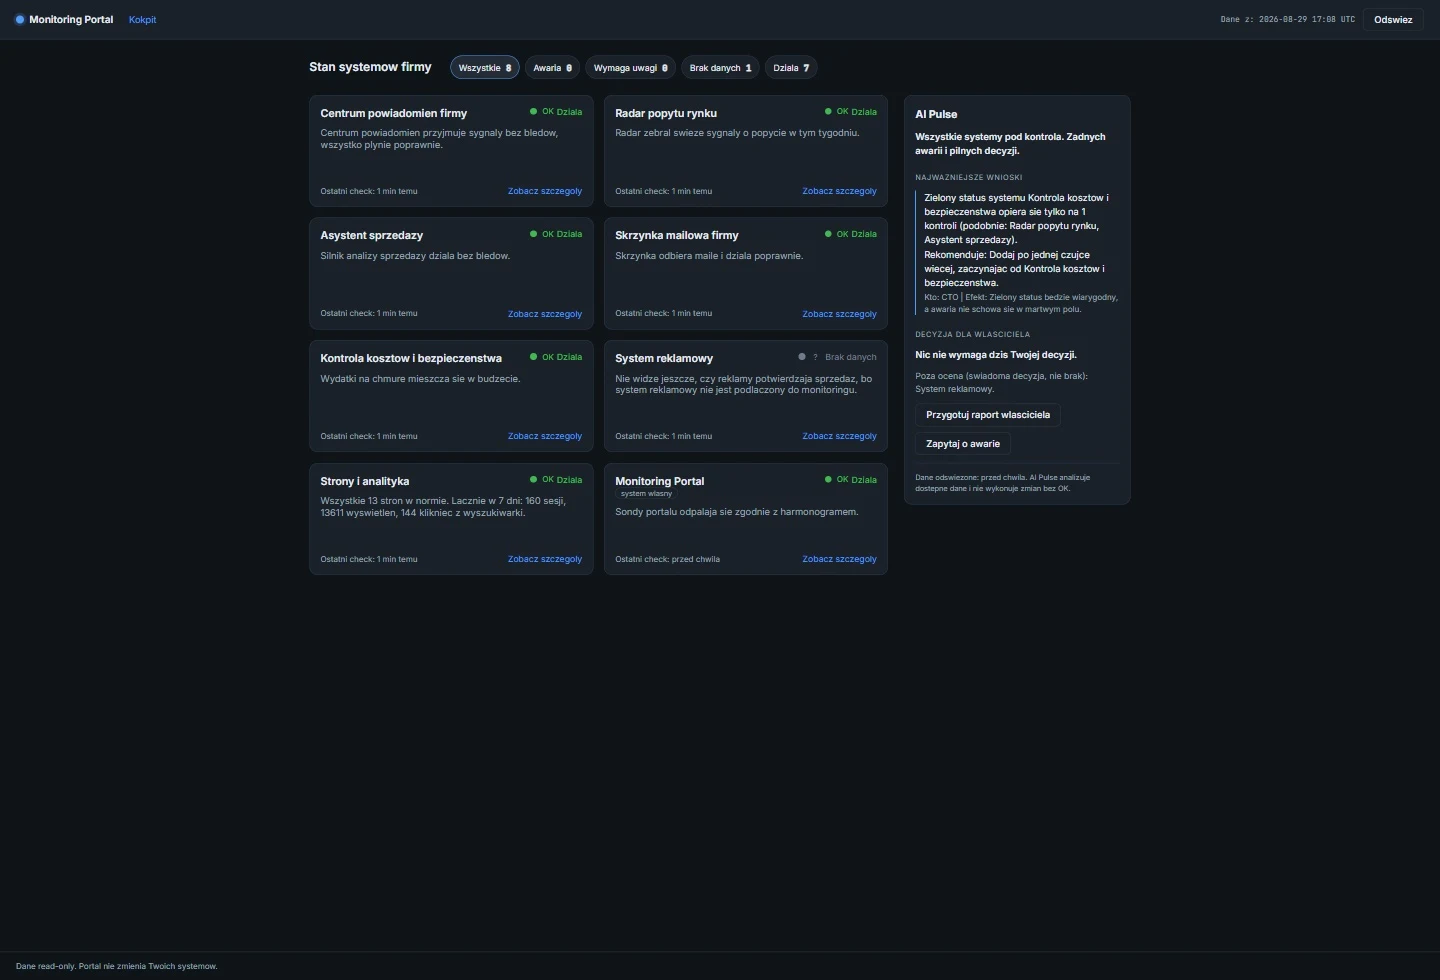Click "Nic nie wymaga dzis Twojej decyzji." text
The image size is (1440, 980).
tap(996, 355)
